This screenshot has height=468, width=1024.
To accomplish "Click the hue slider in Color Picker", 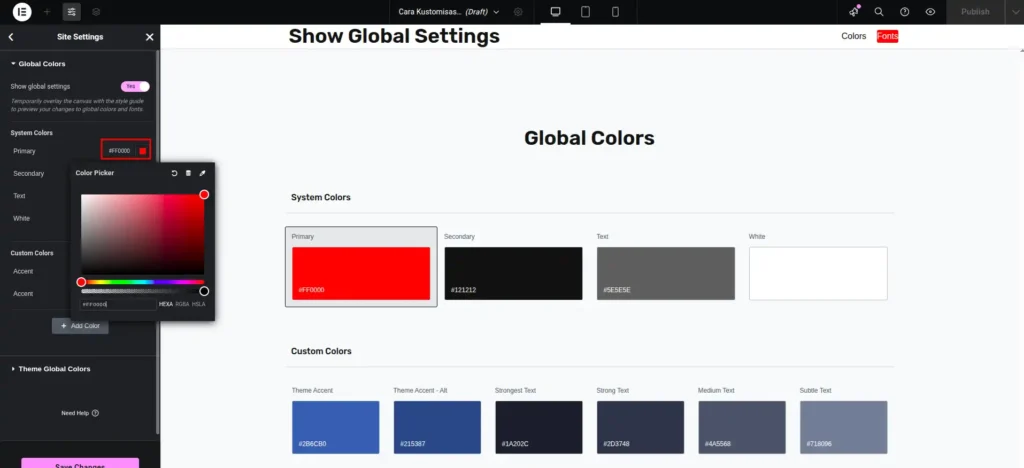I will pyautogui.click(x=142, y=282).
